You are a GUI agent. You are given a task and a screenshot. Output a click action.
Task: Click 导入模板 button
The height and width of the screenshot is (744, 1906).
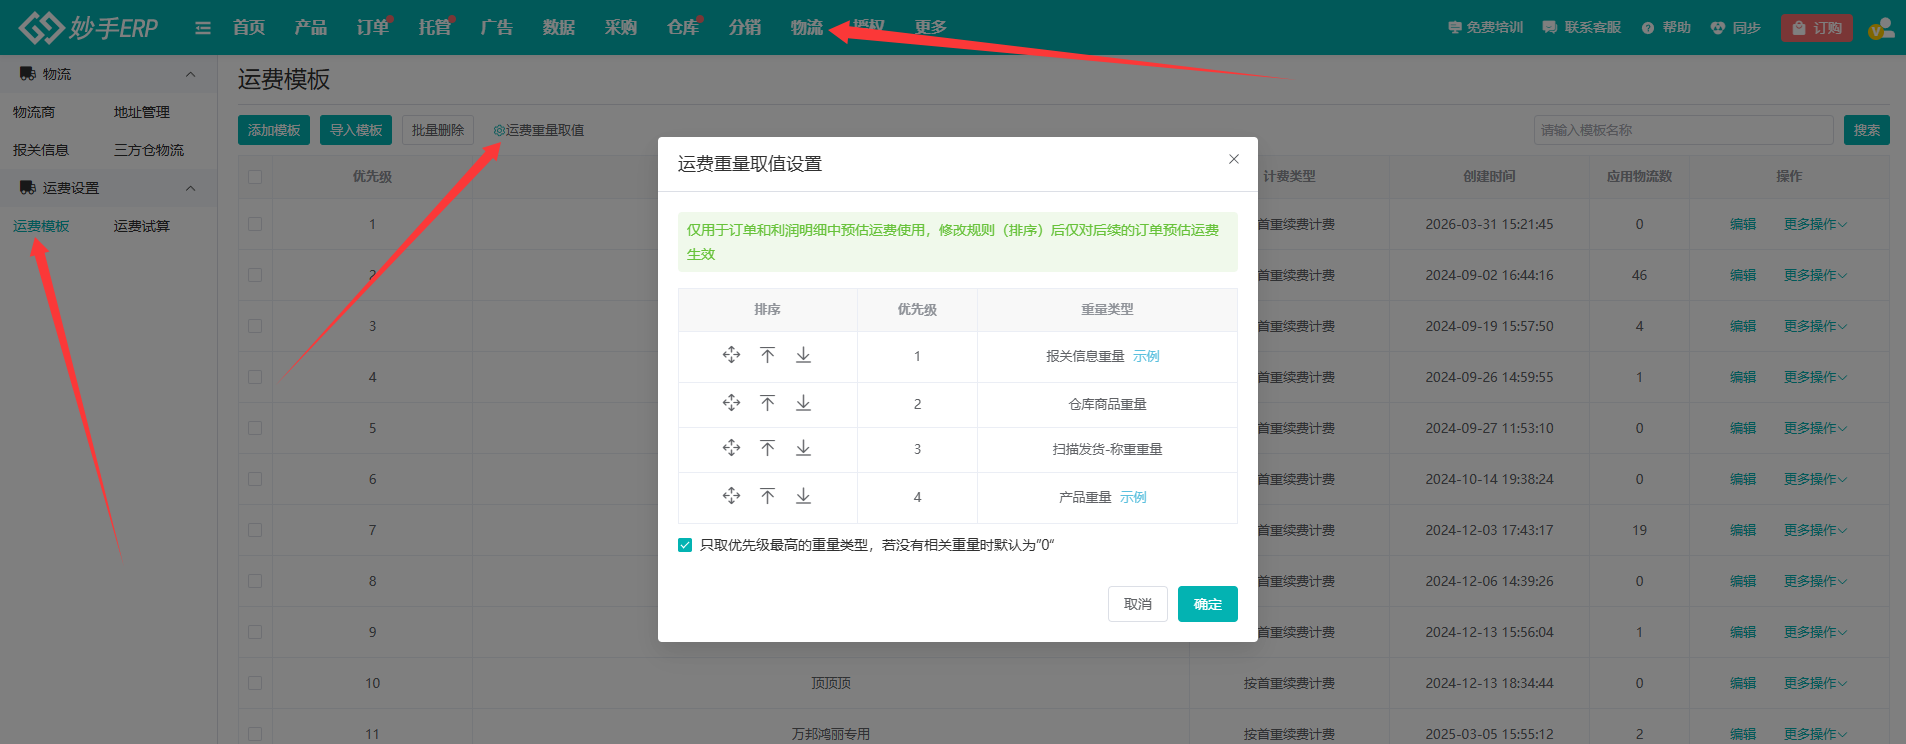click(356, 130)
